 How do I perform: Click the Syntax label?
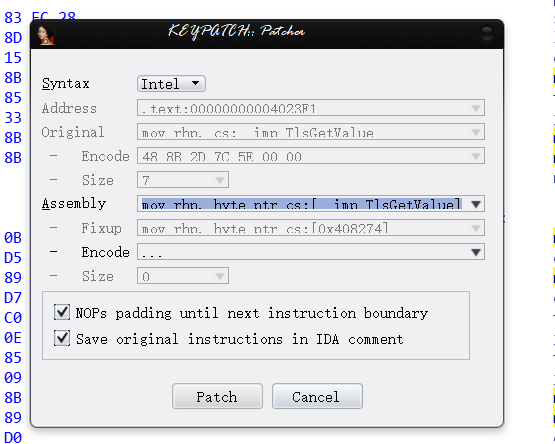(65, 84)
